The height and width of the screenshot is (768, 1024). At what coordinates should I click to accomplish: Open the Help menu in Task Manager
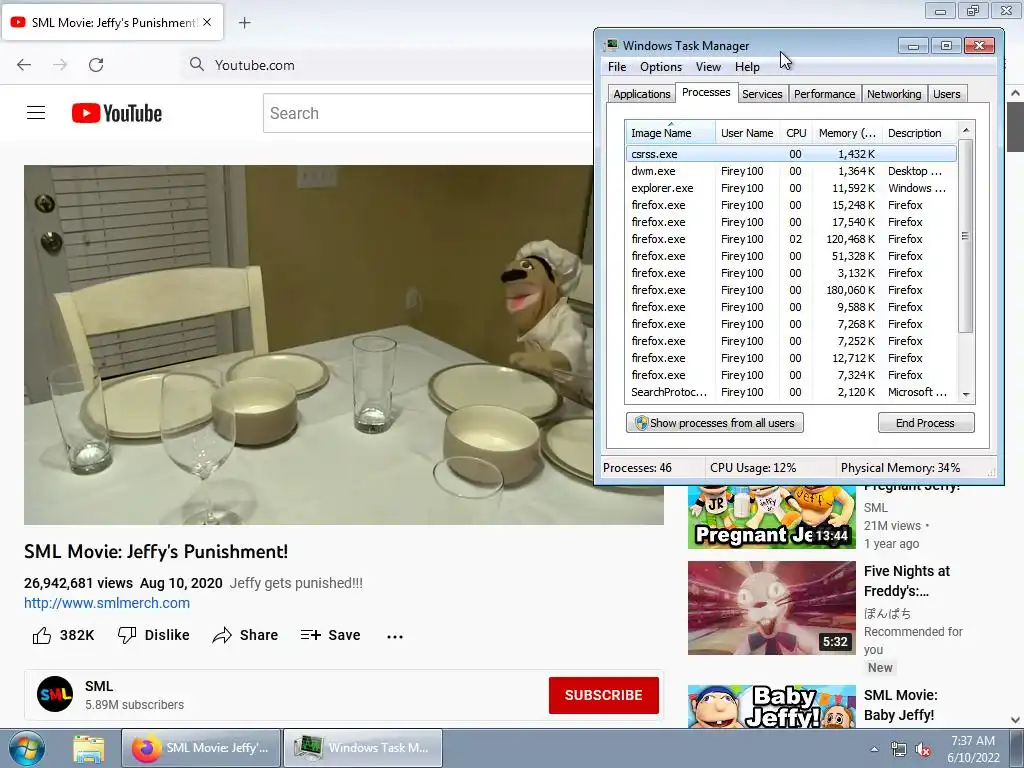(x=747, y=67)
